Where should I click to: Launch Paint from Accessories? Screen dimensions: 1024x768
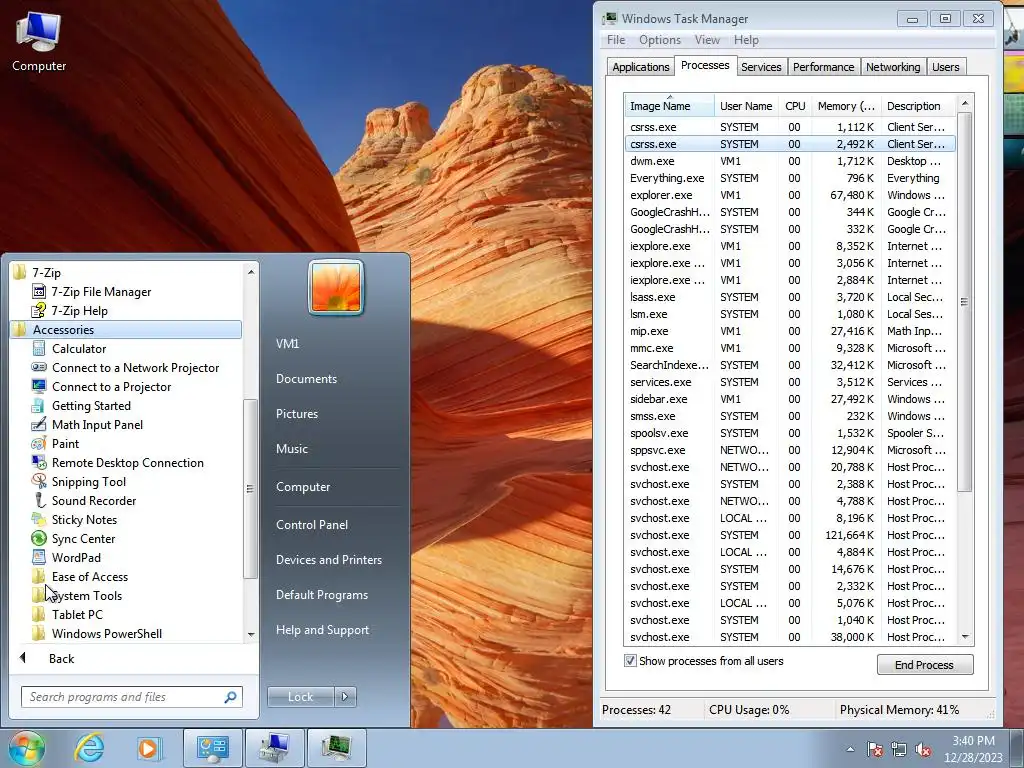[x=65, y=443]
